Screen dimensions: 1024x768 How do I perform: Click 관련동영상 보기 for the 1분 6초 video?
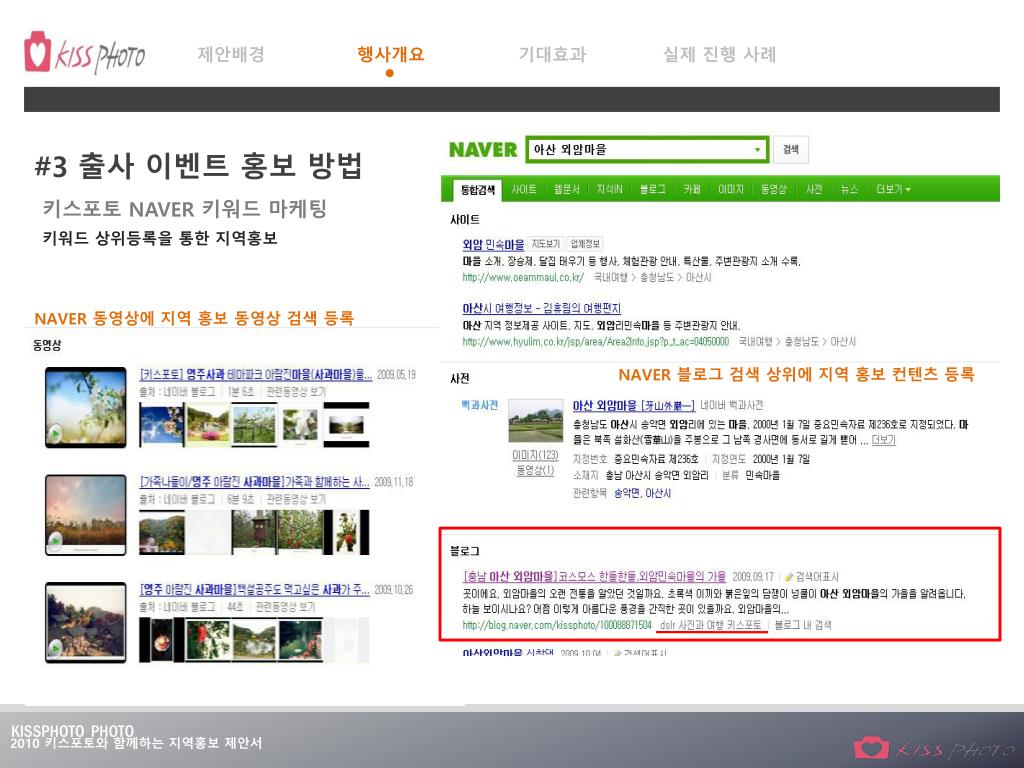pos(296,392)
